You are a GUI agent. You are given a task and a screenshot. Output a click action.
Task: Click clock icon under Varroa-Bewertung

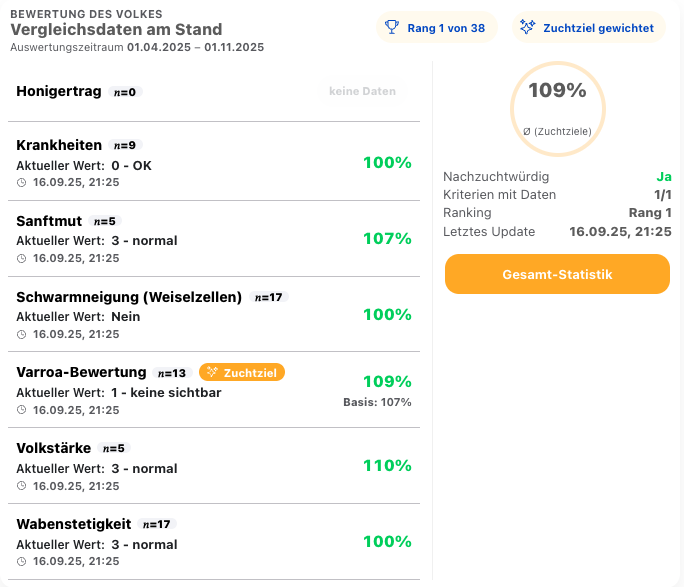[x=22, y=410]
